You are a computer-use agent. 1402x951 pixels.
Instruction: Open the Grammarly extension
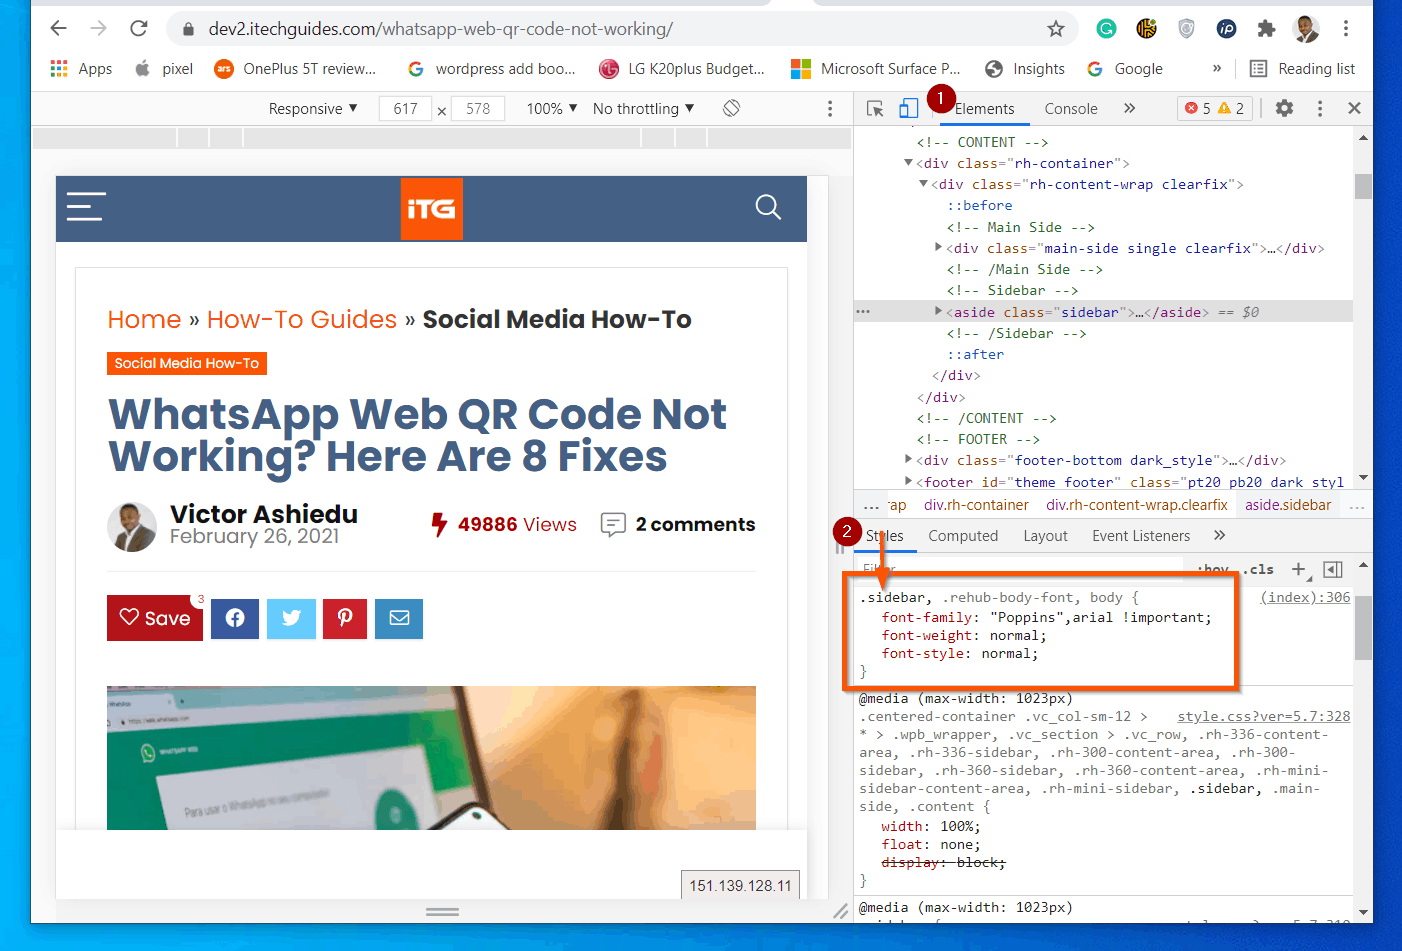[x=1106, y=29]
